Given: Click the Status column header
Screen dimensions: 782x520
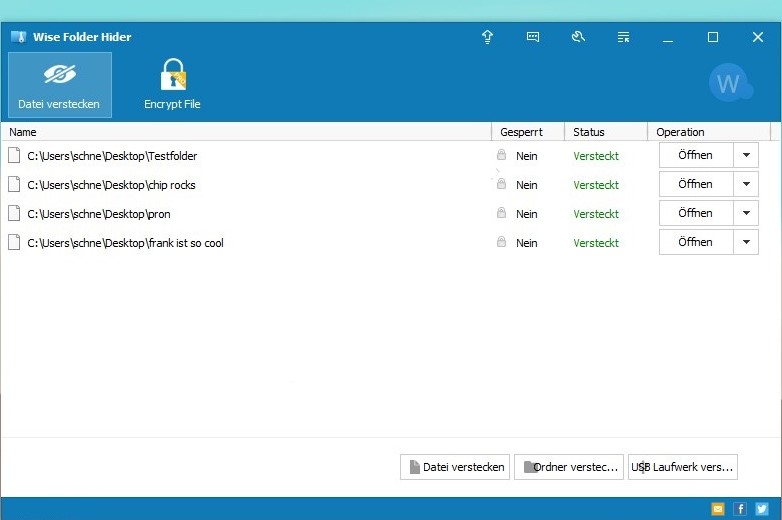Looking at the screenshot, I should tap(606, 132).
